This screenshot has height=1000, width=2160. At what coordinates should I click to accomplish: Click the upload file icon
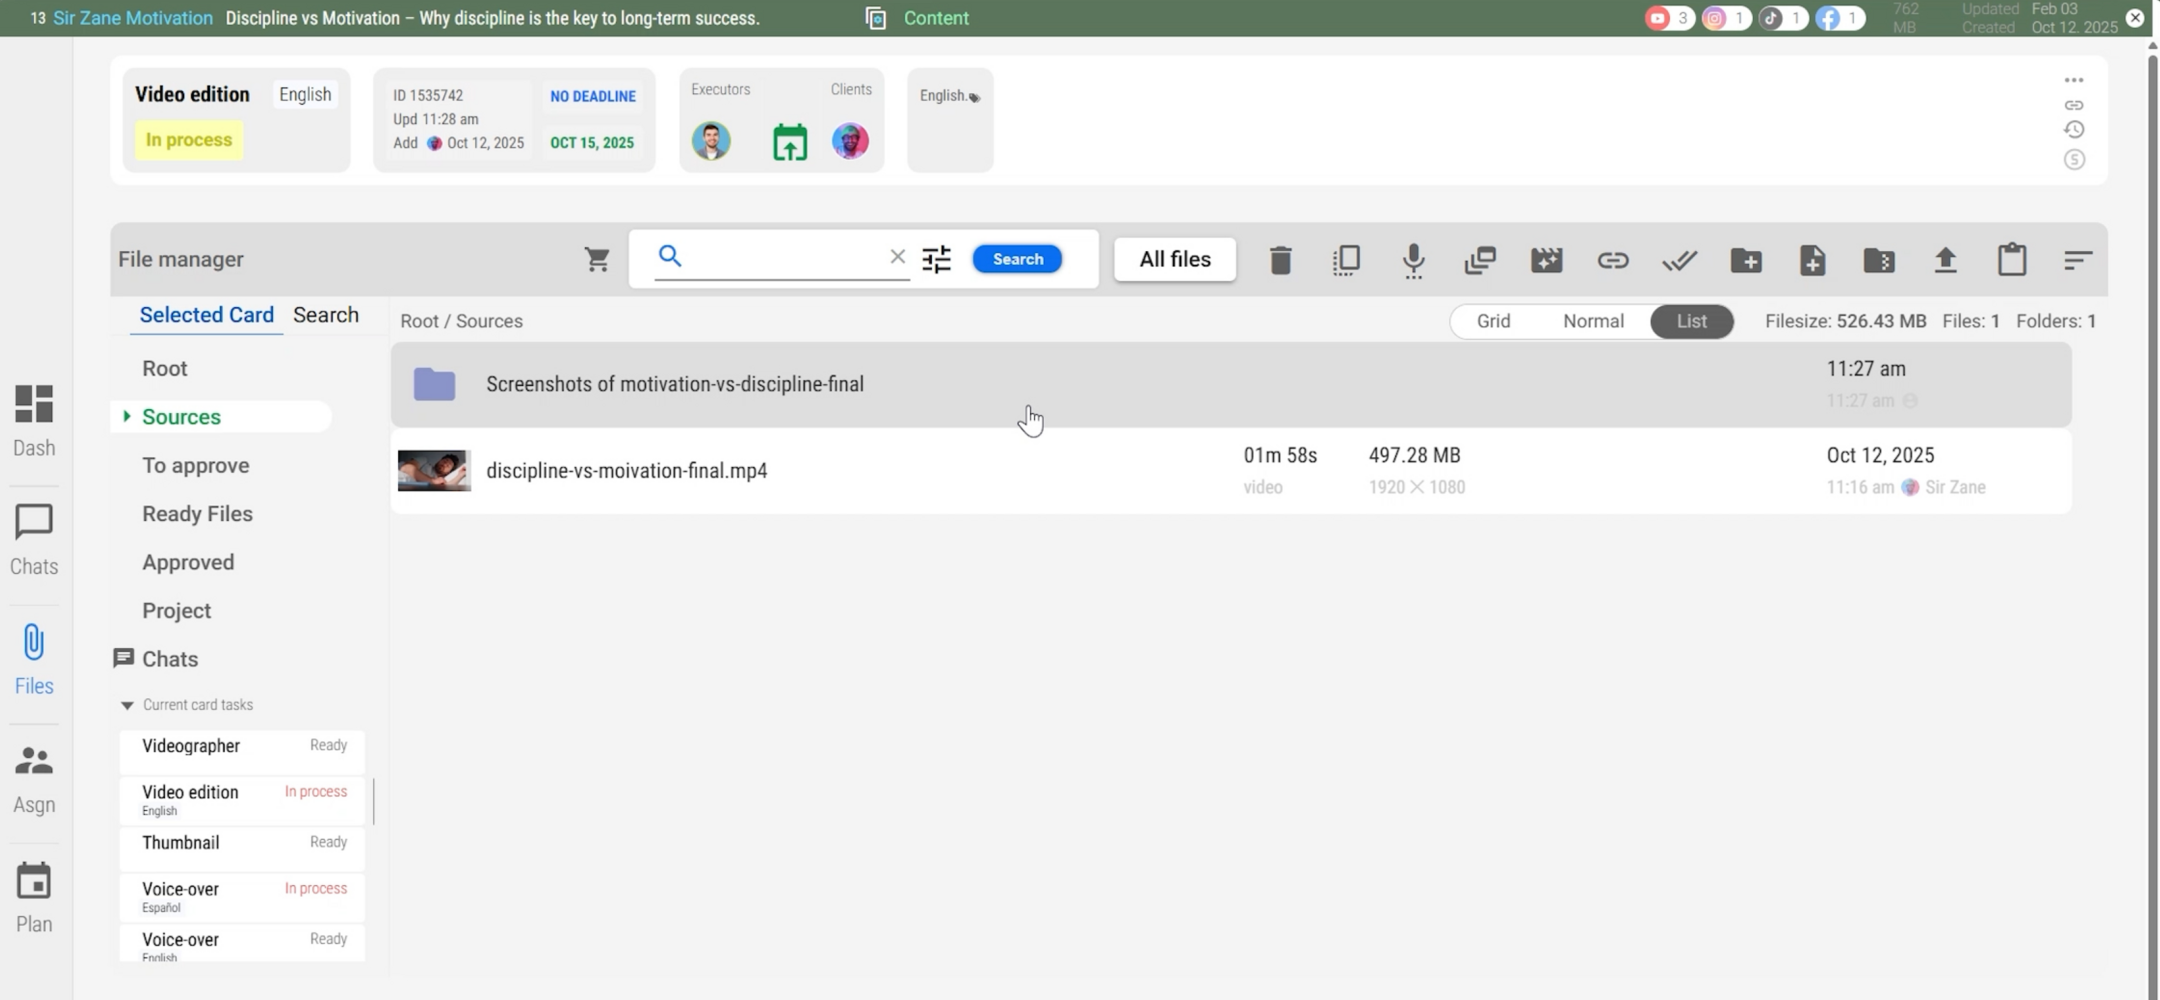1945,260
